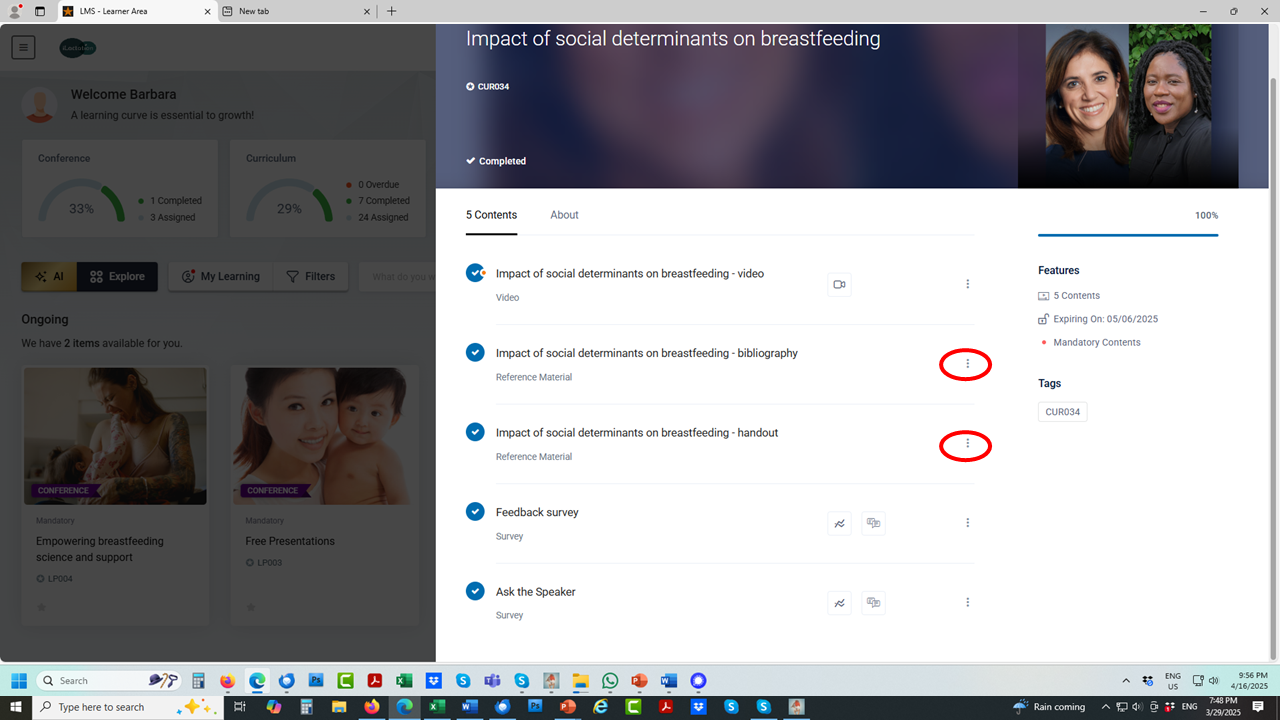Screen dimensions: 1280x720
Task: Click the 7:48 PM clock on the dark taskbar
Action: (1222, 707)
